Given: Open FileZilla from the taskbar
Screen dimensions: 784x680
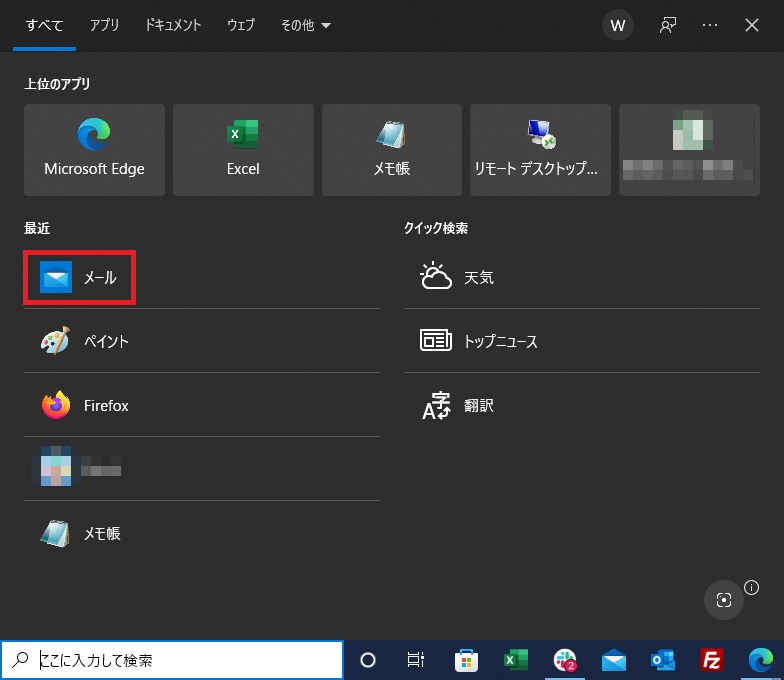Looking at the screenshot, I should [712, 660].
